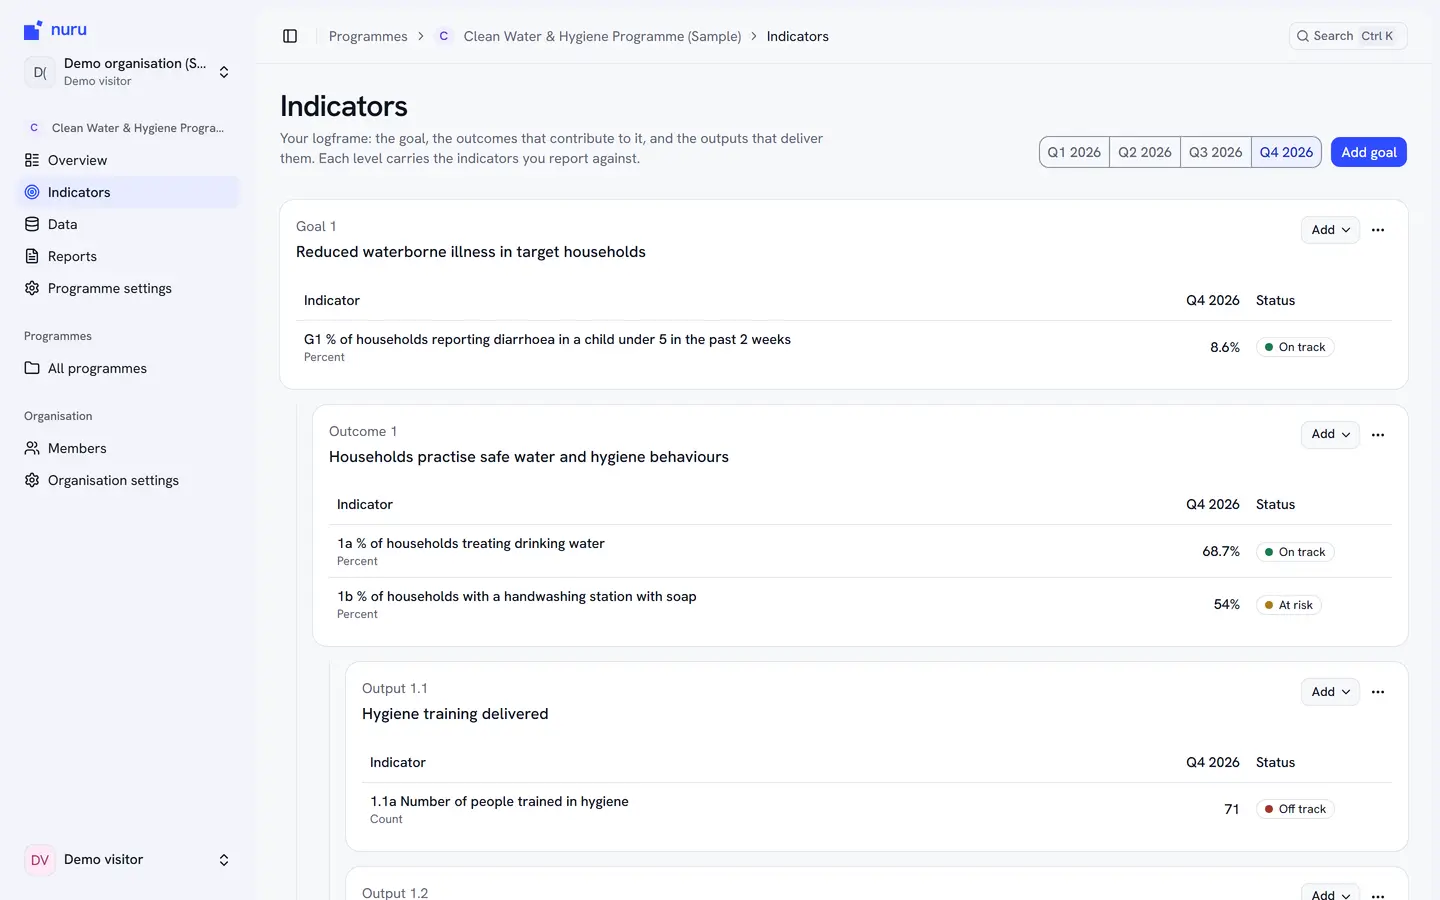Toggle the sidebar panel icon
Viewport: 1440px width, 900px height.
(290, 36)
